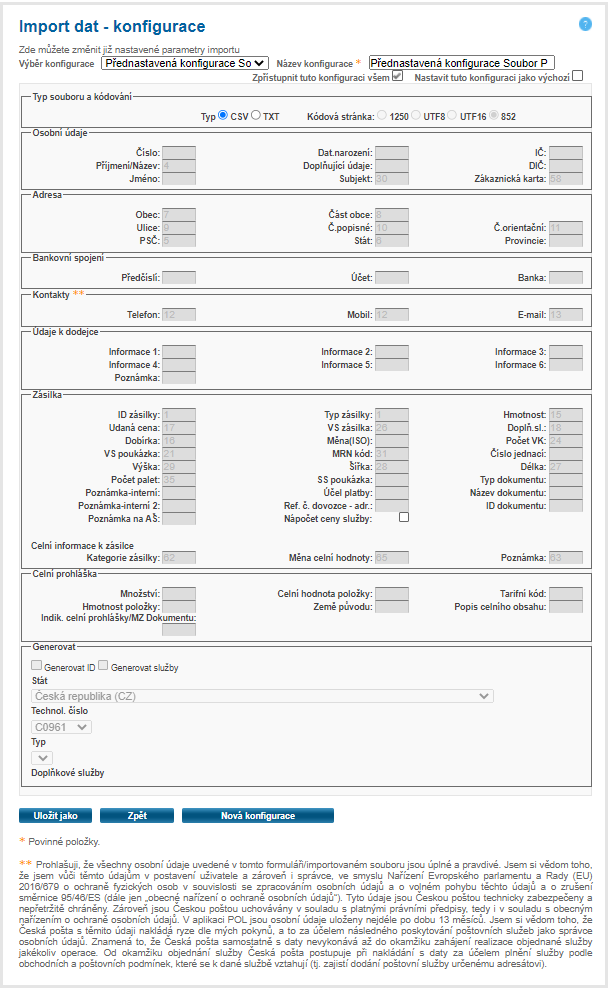Click the 'Název konfigurace' text field
Image resolution: width=611 pixels, height=990 pixels.
[x=461, y=62]
